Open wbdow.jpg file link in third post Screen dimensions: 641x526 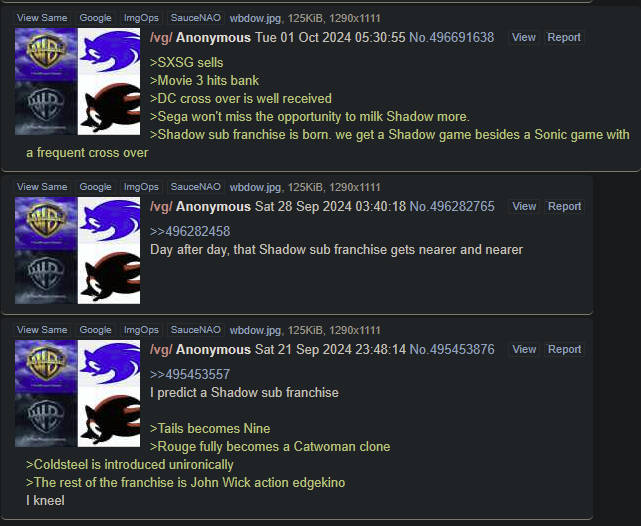point(255,330)
